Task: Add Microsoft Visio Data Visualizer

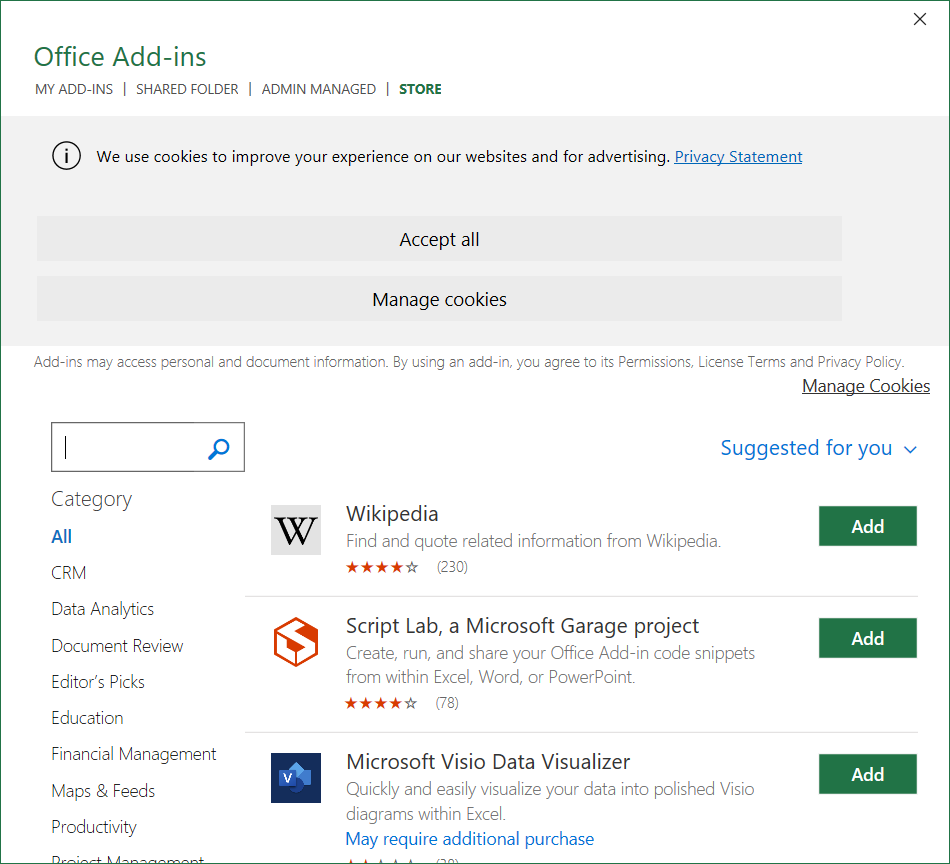Action: click(867, 774)
